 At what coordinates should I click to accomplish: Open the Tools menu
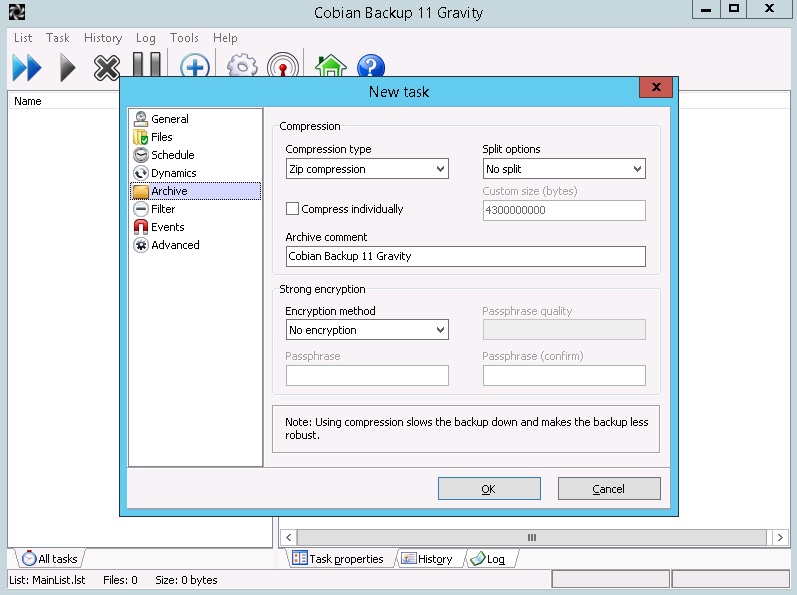click(x=184, y=38)
